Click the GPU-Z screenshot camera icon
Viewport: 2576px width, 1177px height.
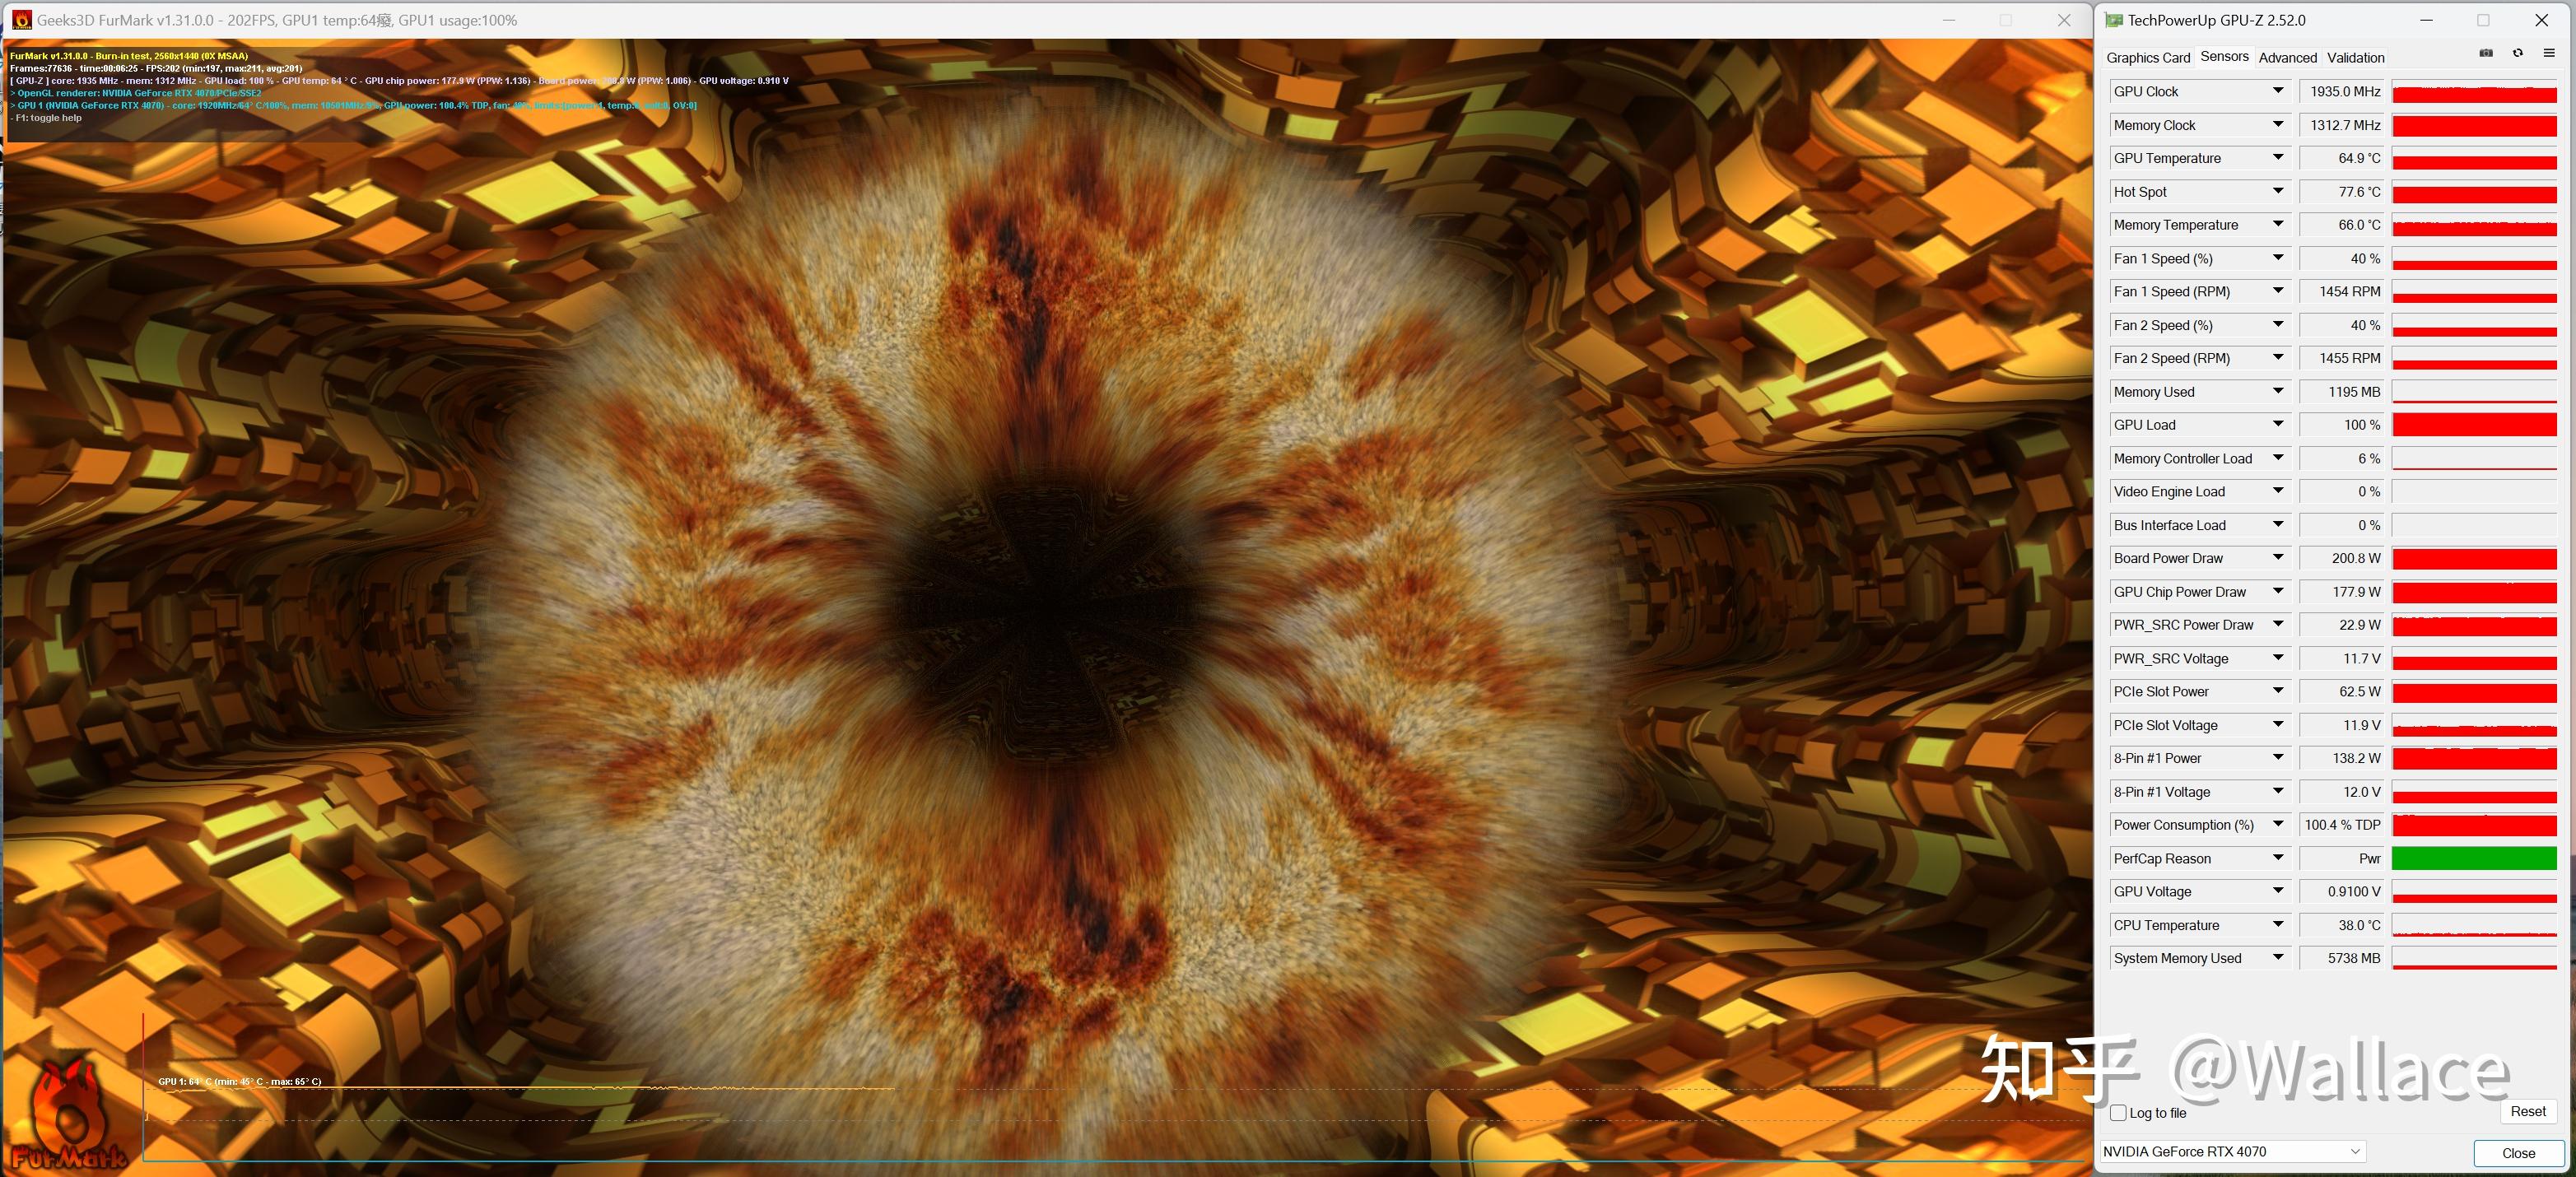(2486, 54)
